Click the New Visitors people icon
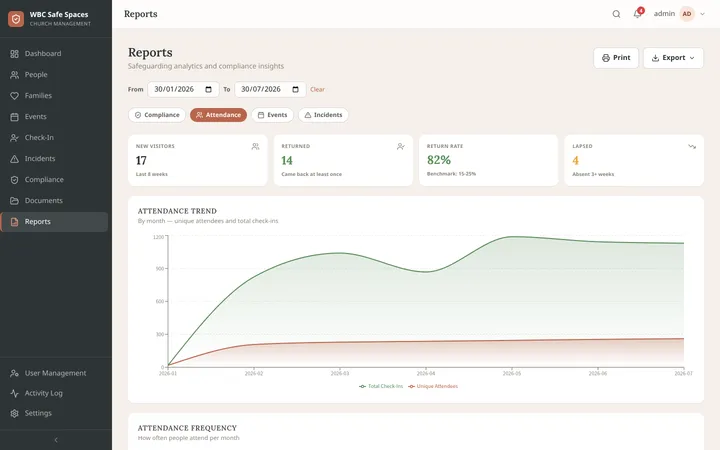The image size is (720, 450). 255,146
